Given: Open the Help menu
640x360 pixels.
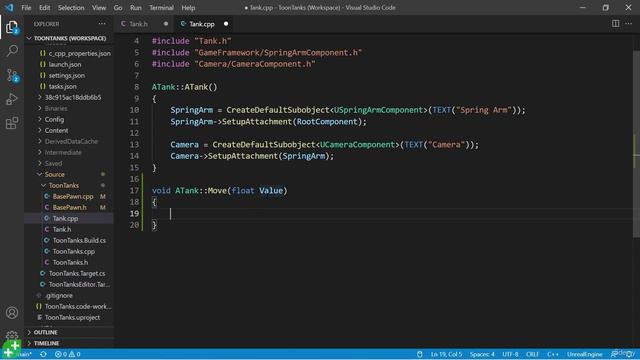Looking at the screenshot, I should click(188, 8).
